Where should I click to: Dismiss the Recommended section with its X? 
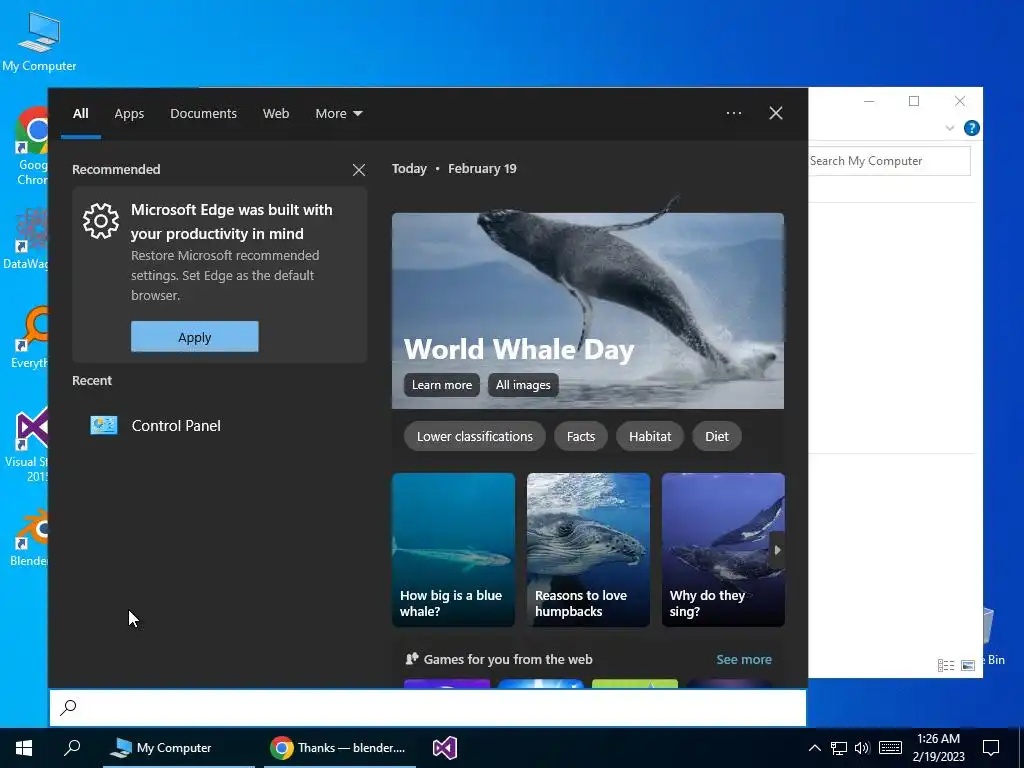(x=359, y=170)
